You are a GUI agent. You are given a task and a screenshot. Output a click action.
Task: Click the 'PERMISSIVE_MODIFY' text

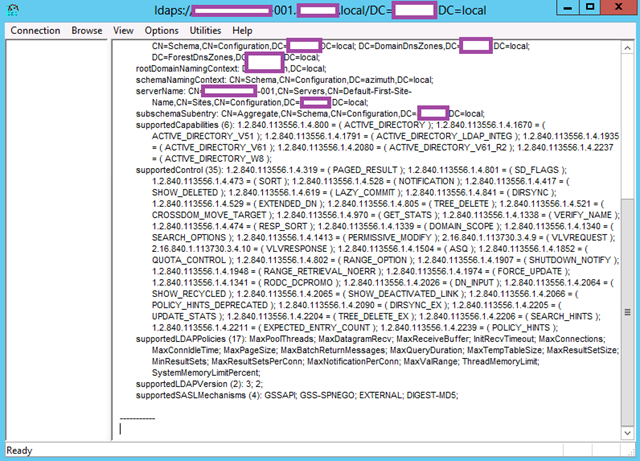click(x=389, y=237)
